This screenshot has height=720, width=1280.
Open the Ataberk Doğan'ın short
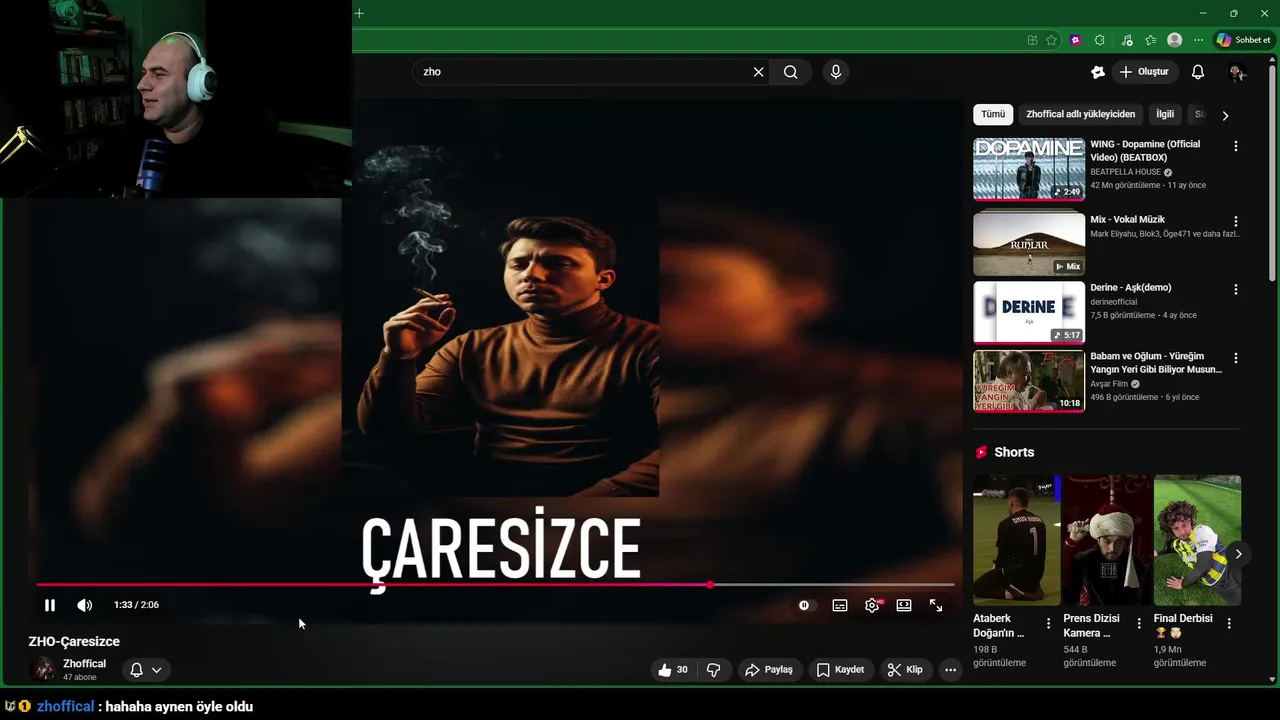point(1016,540)
